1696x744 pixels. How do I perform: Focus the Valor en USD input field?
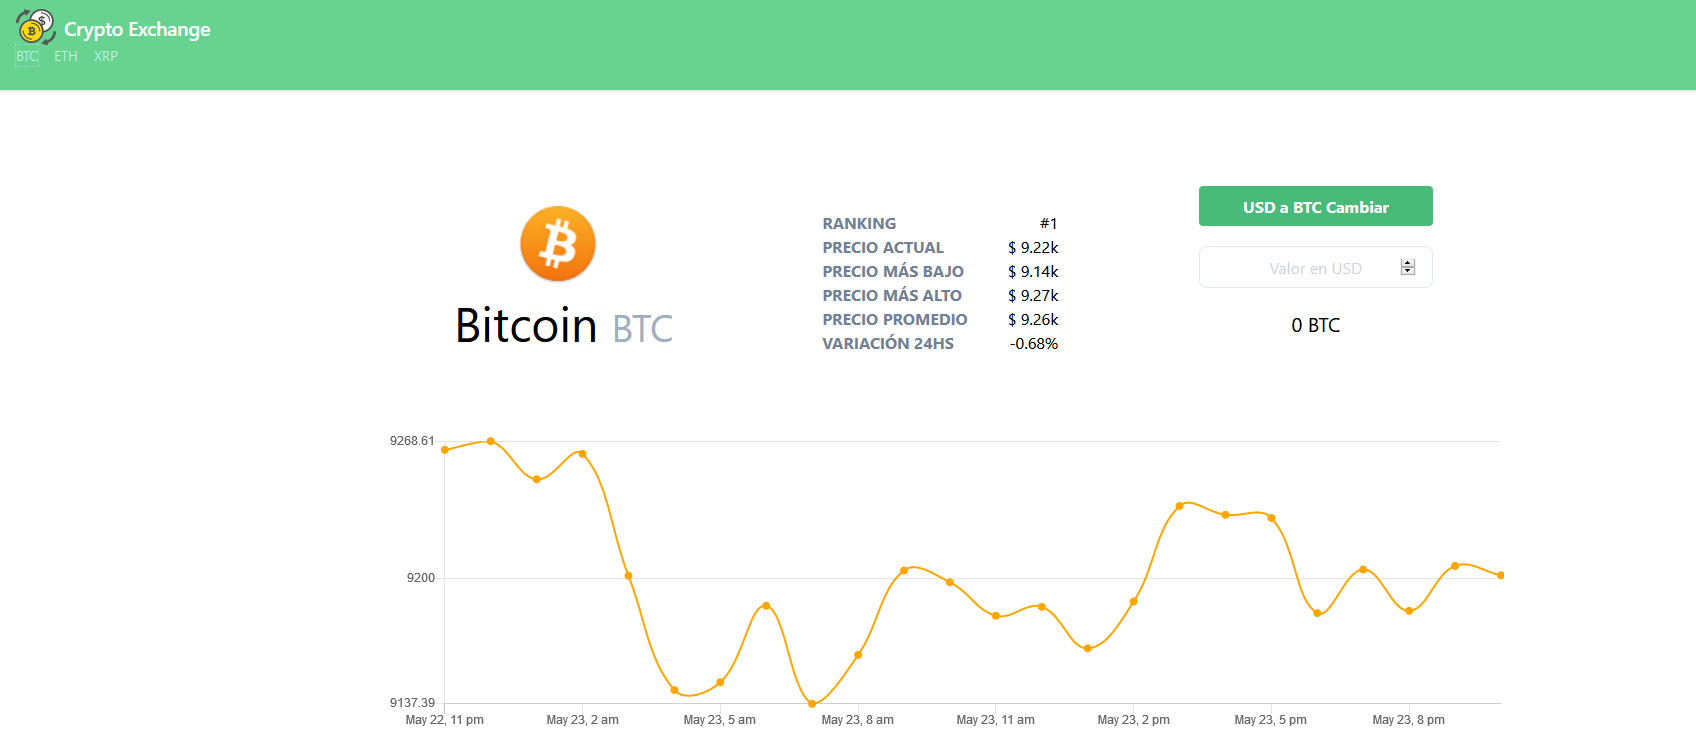[1300, 268]
